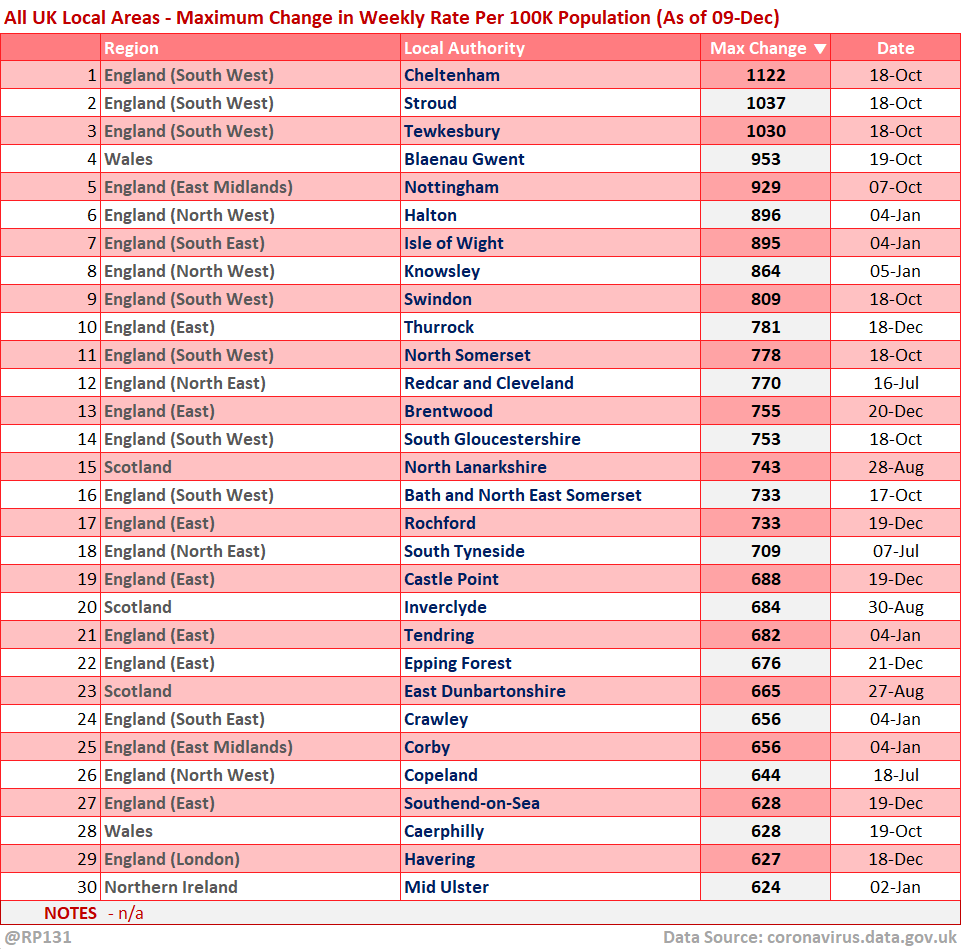Click the Copeland local authority cell
The height and width of the screenshot is (949, 961).
pos(550,775)
